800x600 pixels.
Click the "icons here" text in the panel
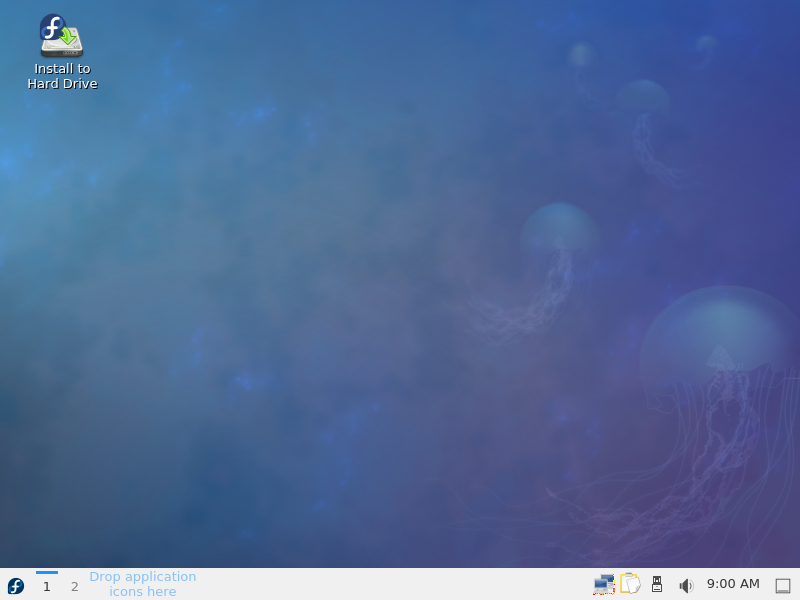tap(142, 592)
